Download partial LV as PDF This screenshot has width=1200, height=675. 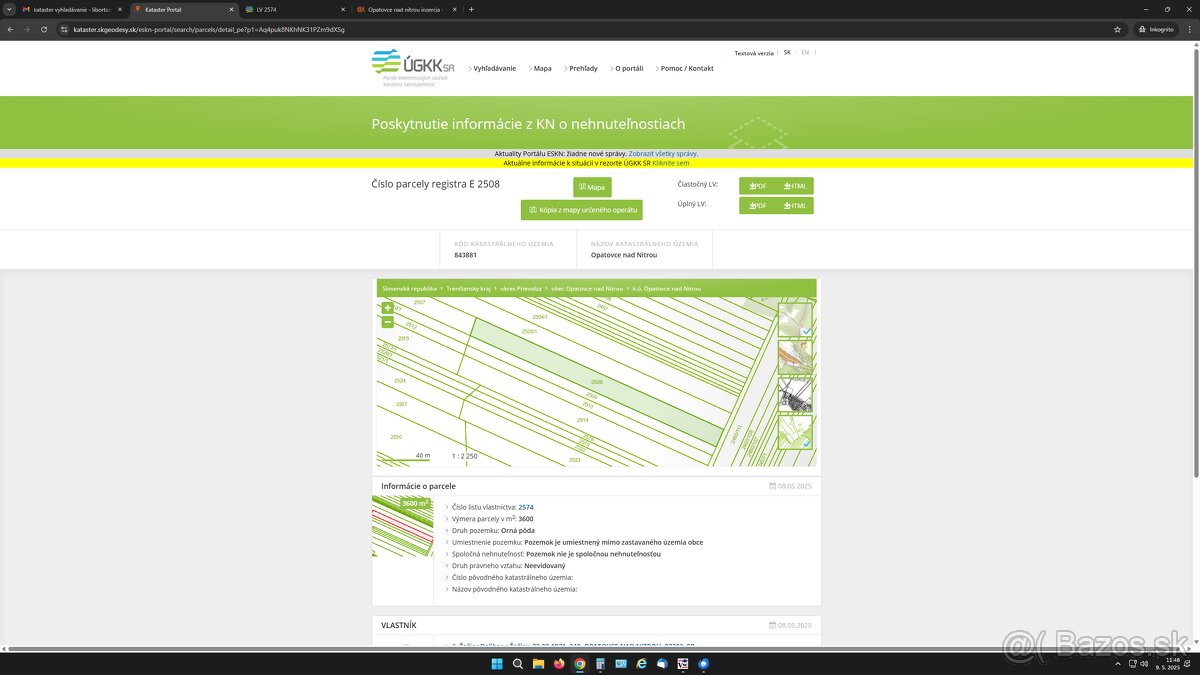757,186
